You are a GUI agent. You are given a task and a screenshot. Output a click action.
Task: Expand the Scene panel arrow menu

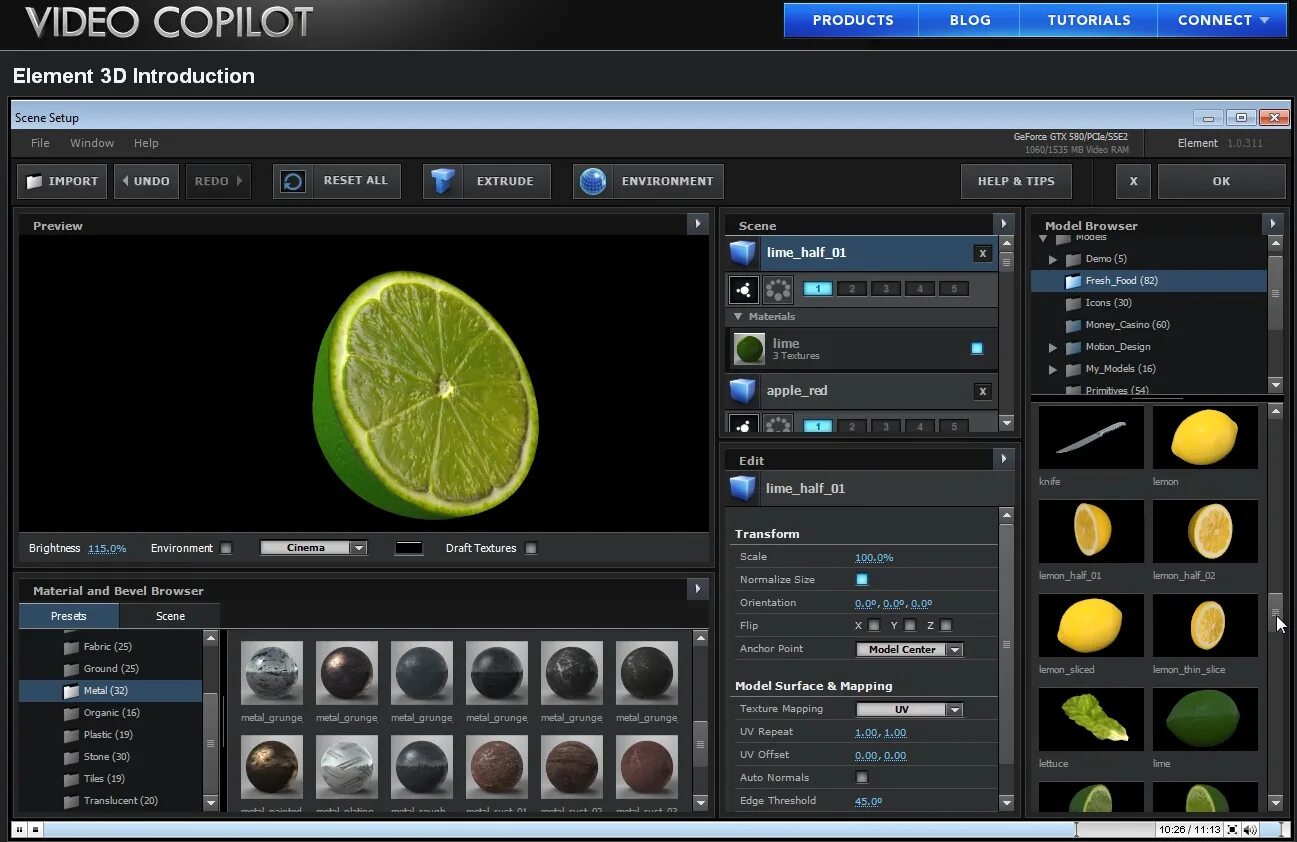point(1003,224)
